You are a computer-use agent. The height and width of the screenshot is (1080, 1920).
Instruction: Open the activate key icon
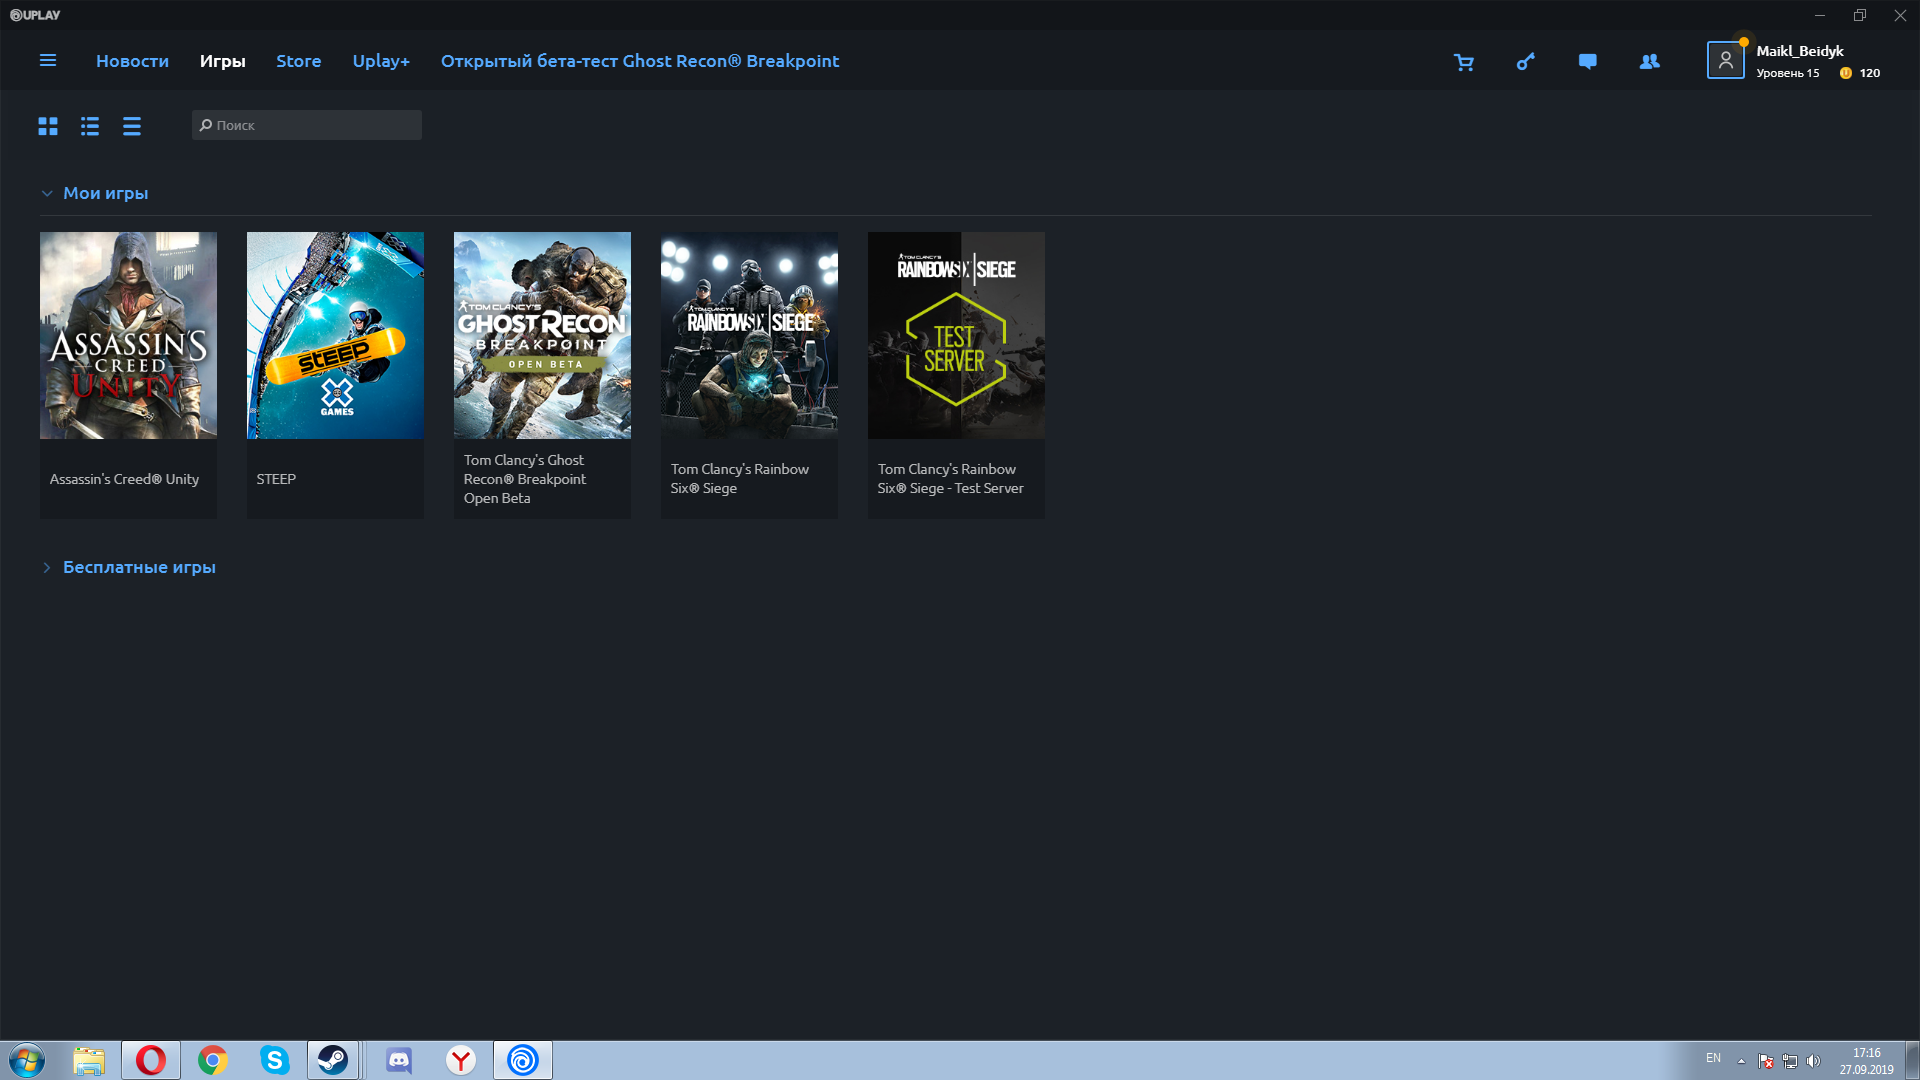click(x=1526, y=62)
